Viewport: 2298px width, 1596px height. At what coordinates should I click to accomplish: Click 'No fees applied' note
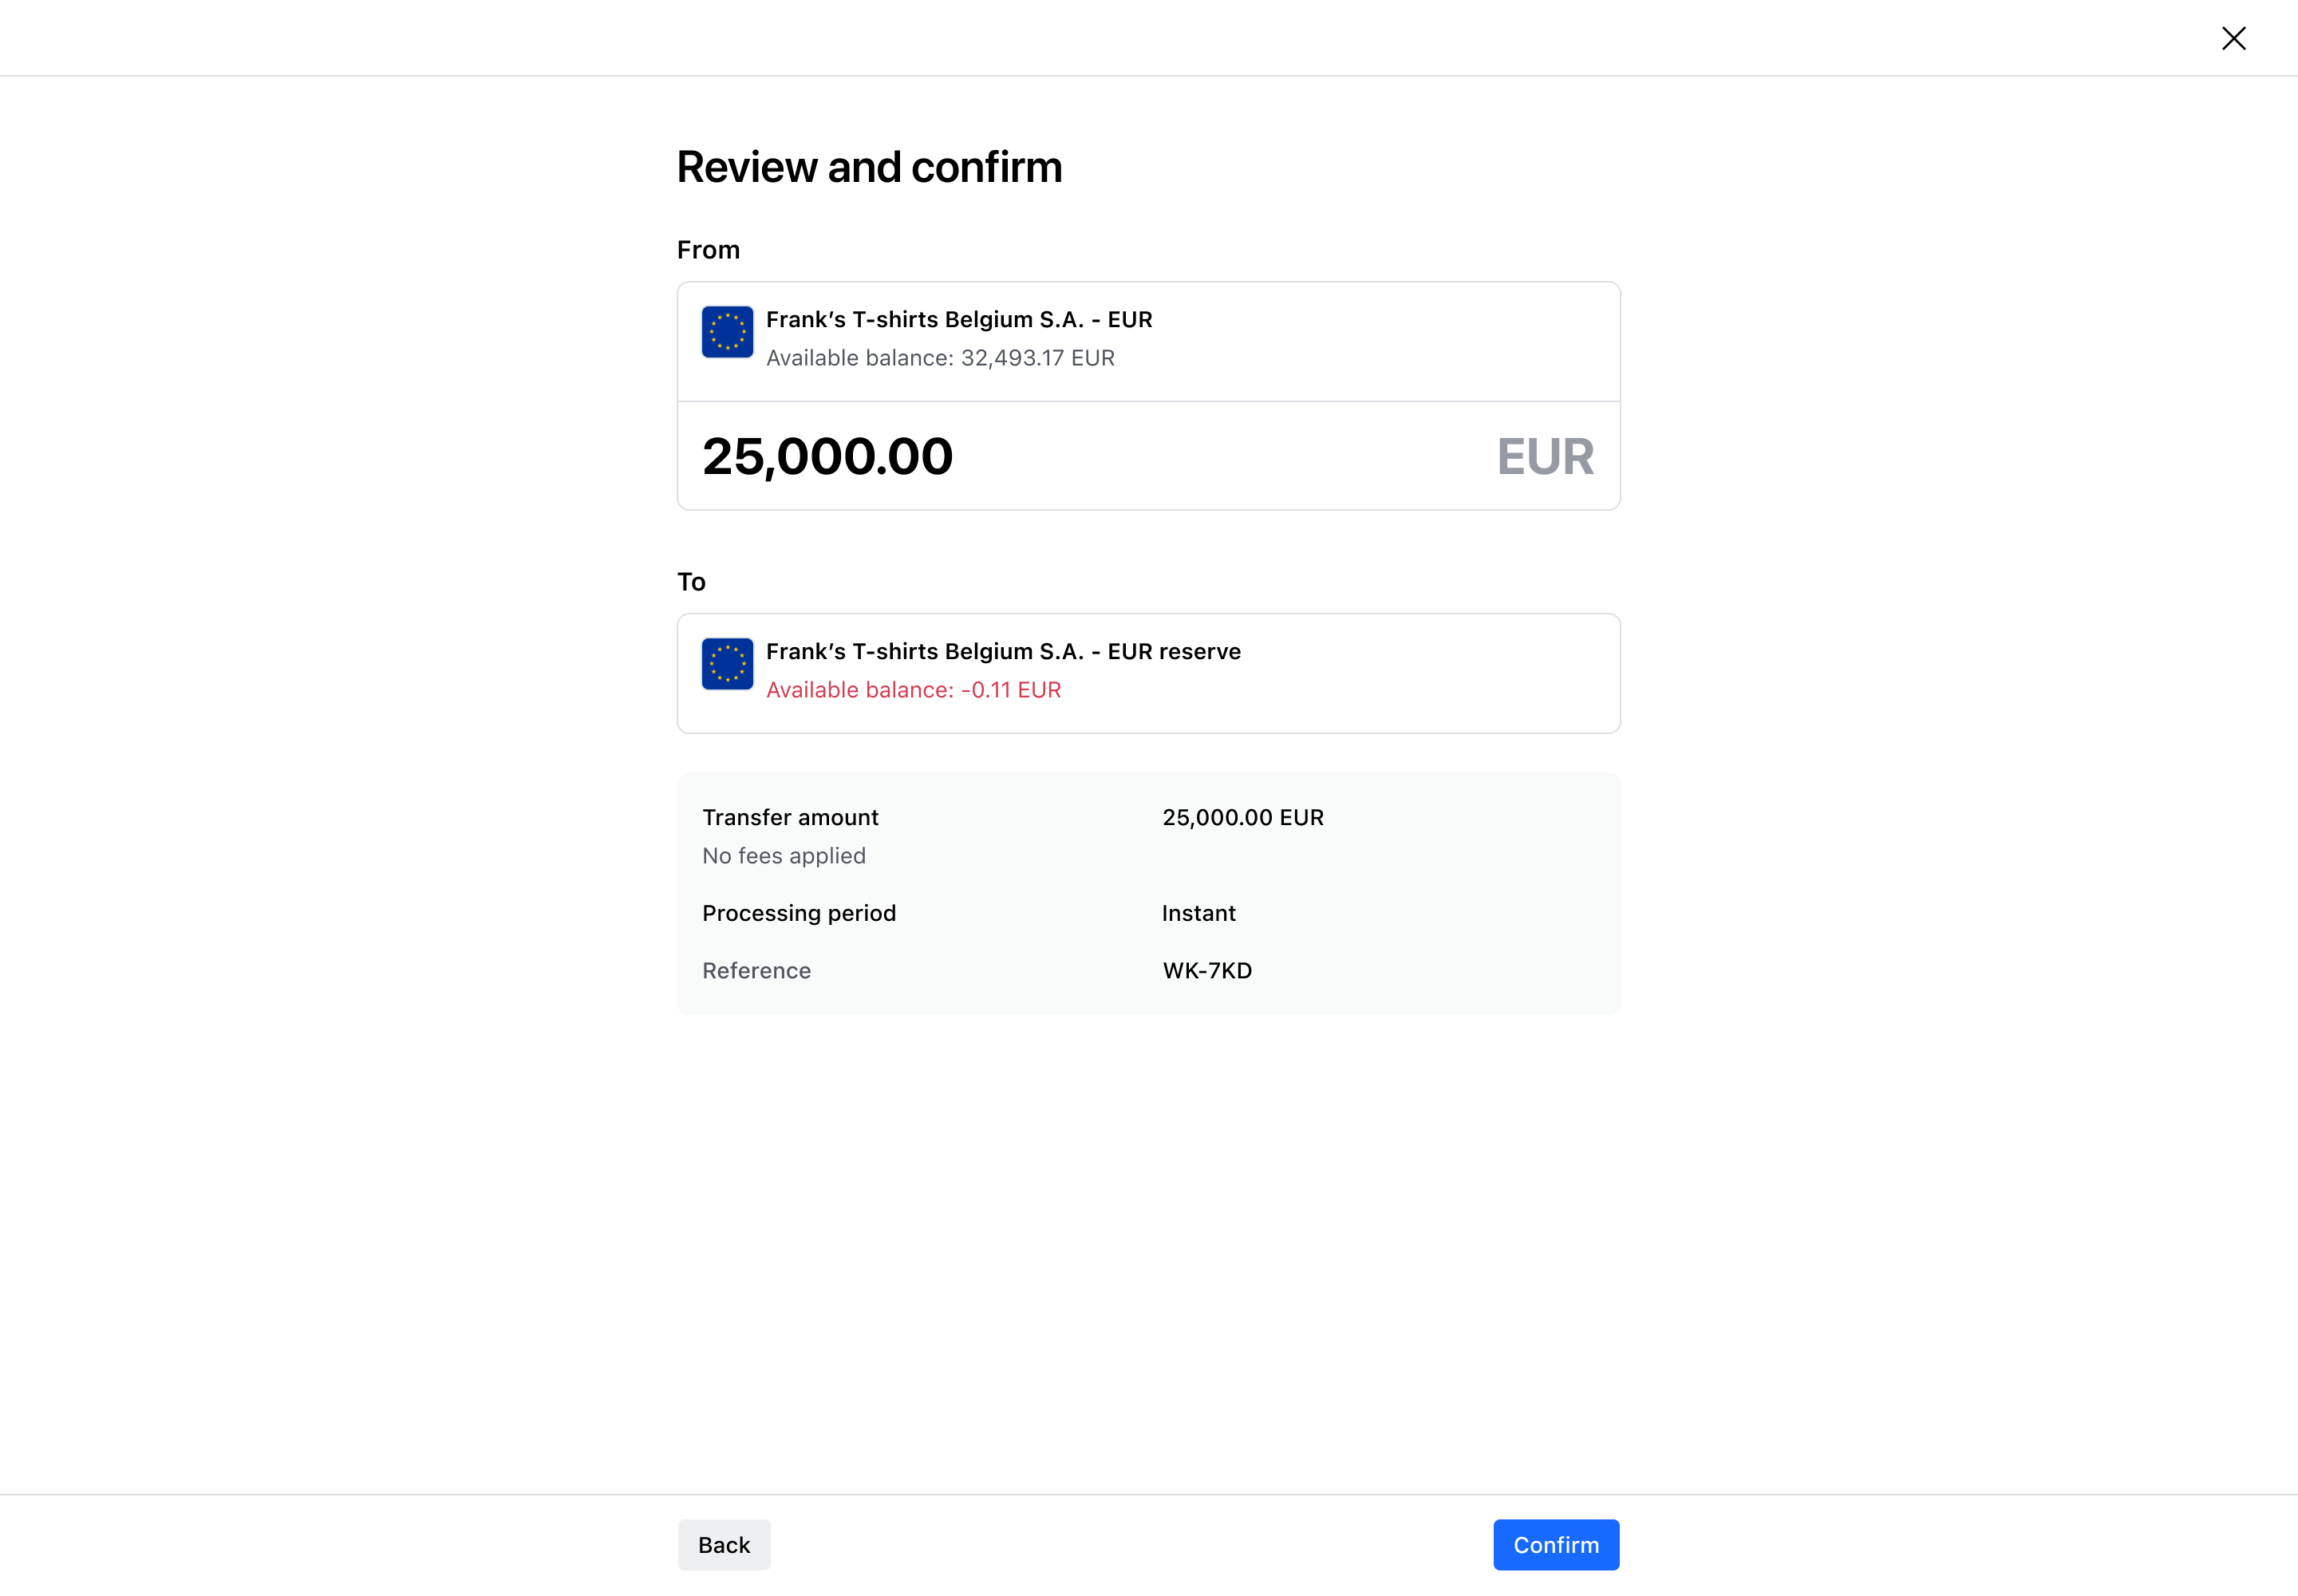[x=784, y=856]
